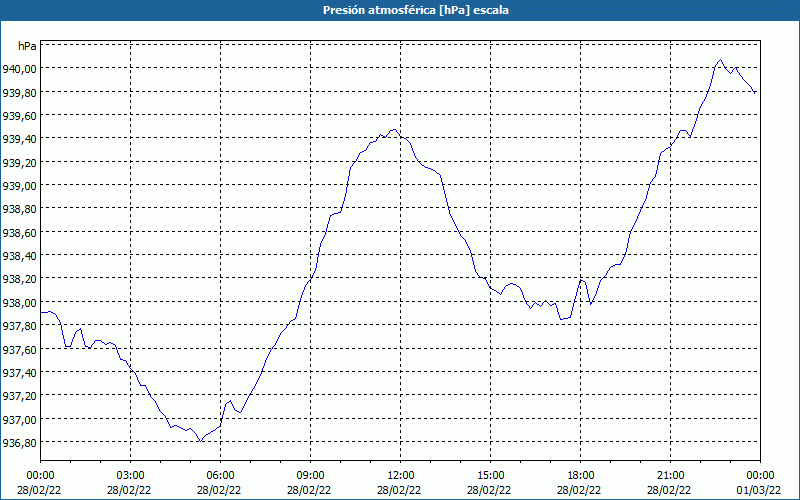Screen dimensions: 800x500
Task: Click the 15:00 time axis label
Action: 490,476
